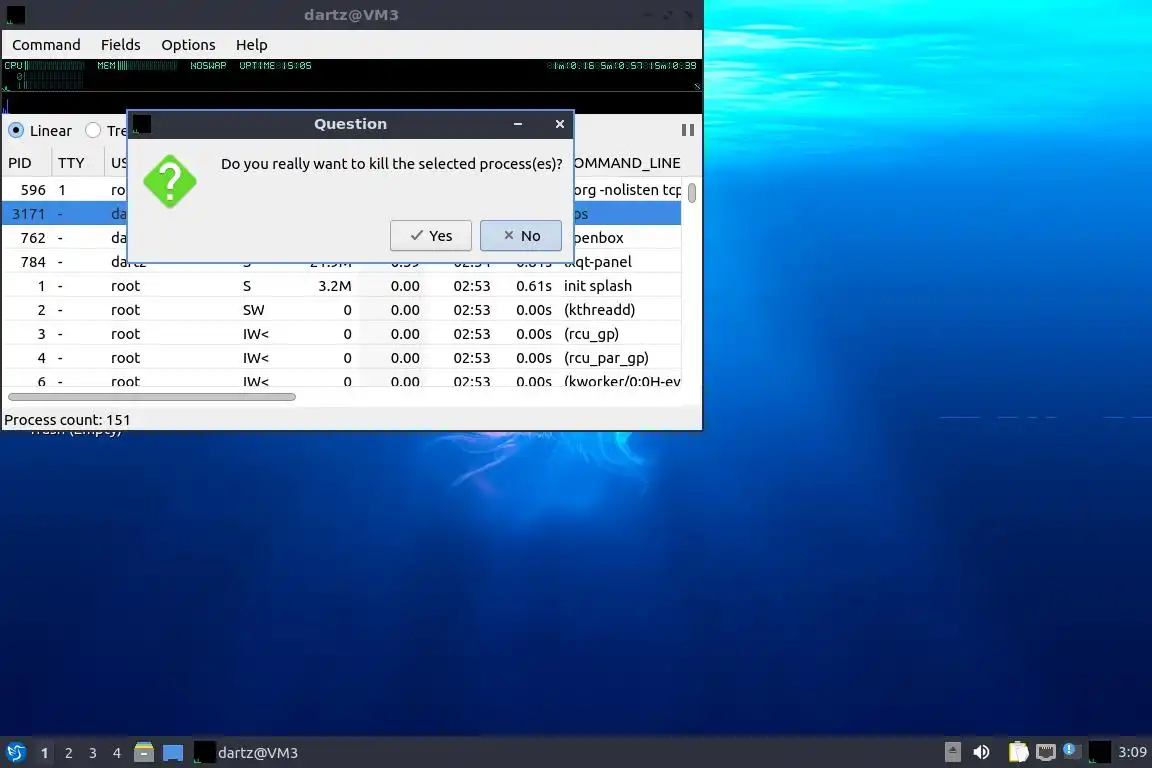Pause process list updates
The height and width of the screenshot is (768, 1152).
tap(688, 130)
